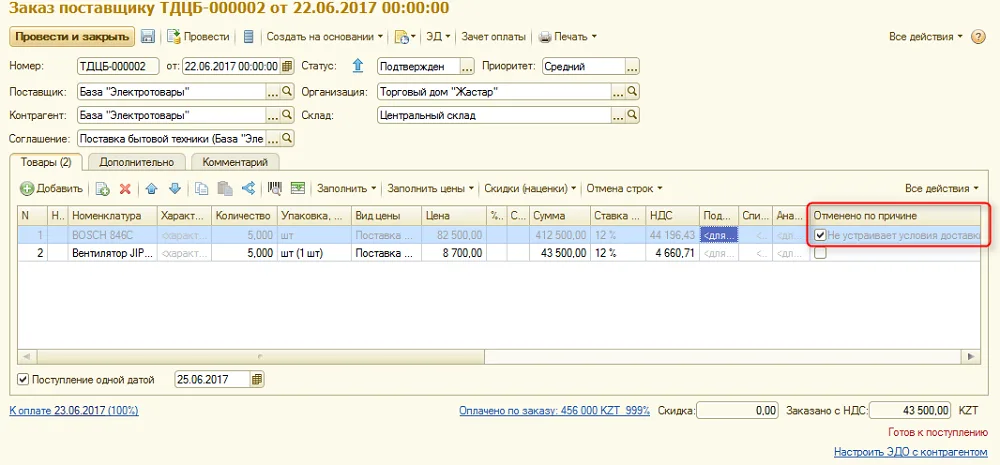
Task: Open the Отмена строк dropdown
Action: point(624,188)
